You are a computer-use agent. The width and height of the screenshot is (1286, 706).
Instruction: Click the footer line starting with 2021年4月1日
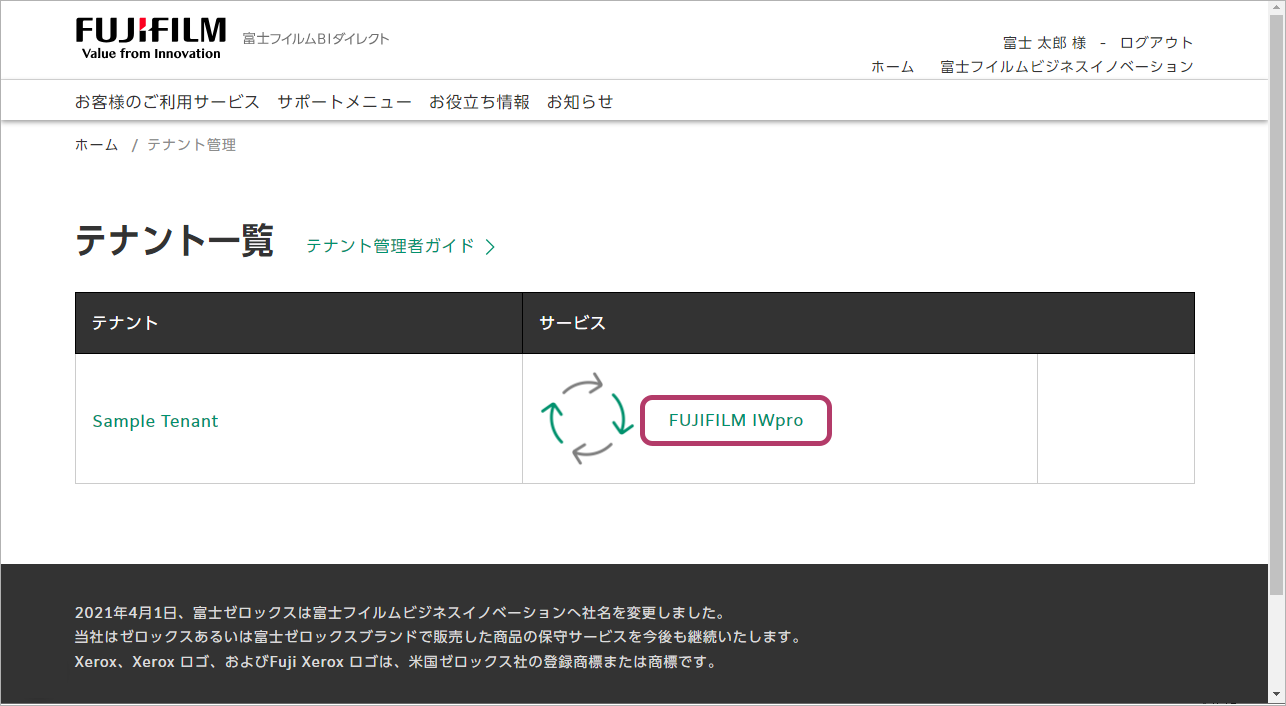[400, 613]
